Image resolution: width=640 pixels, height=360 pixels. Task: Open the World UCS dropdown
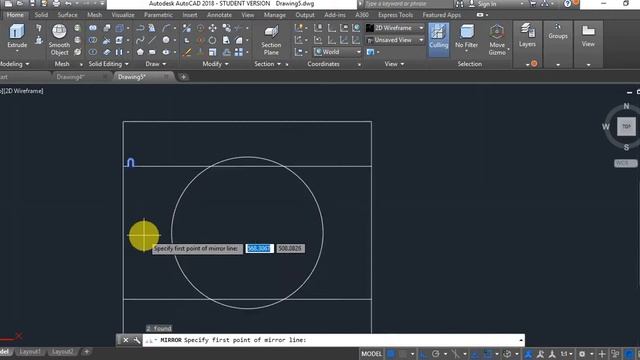[337, 52]
